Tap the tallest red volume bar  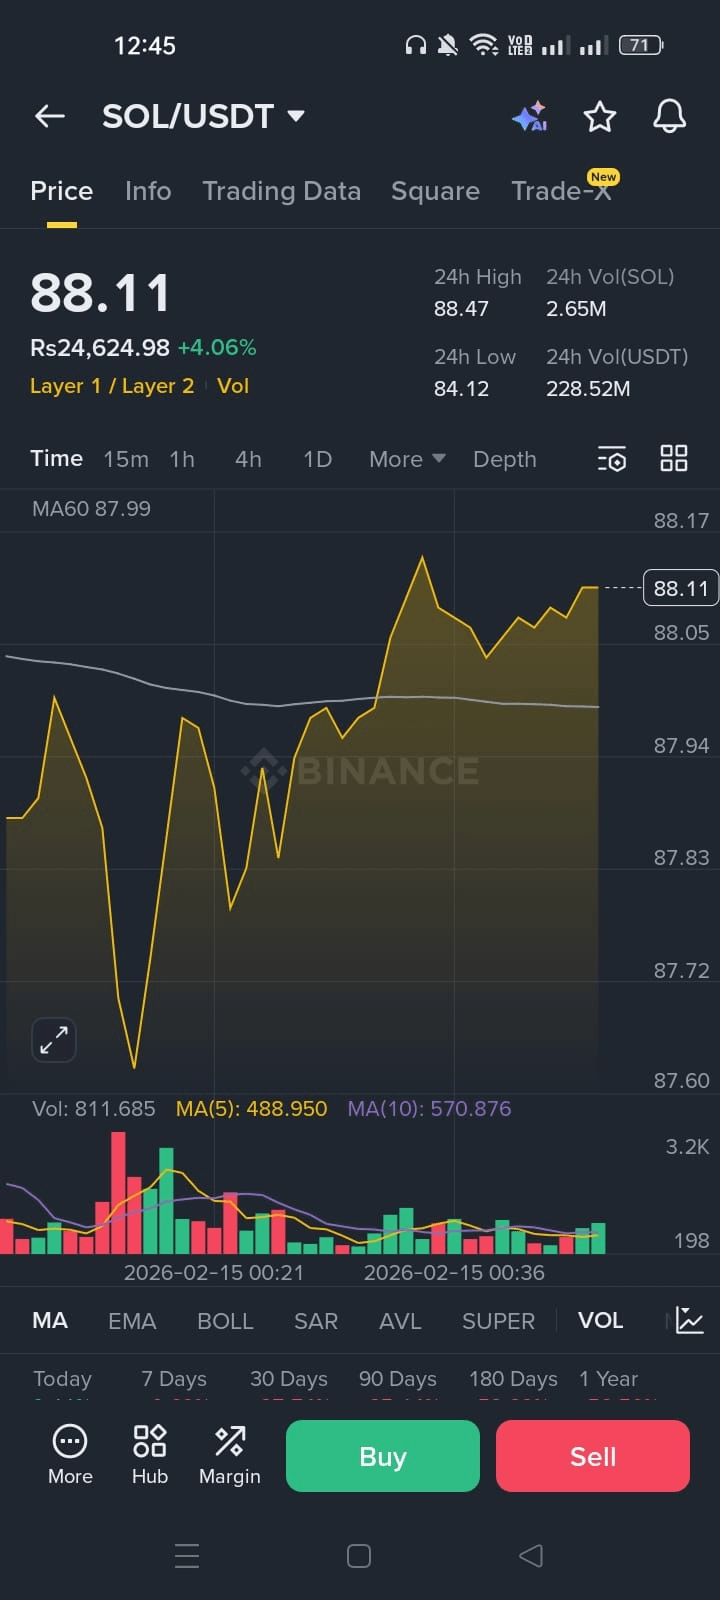(118, 1193)
